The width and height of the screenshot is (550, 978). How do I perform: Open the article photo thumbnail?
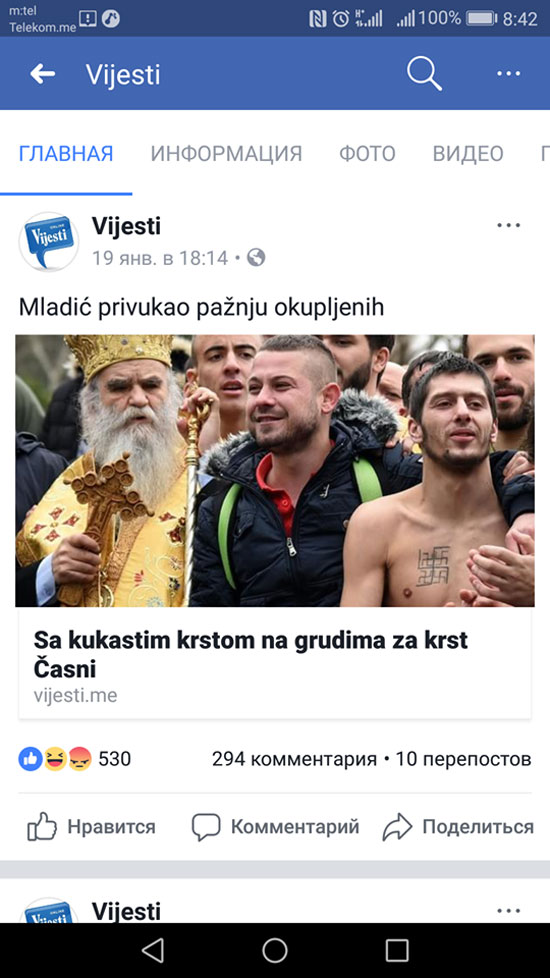pos(275,471)
